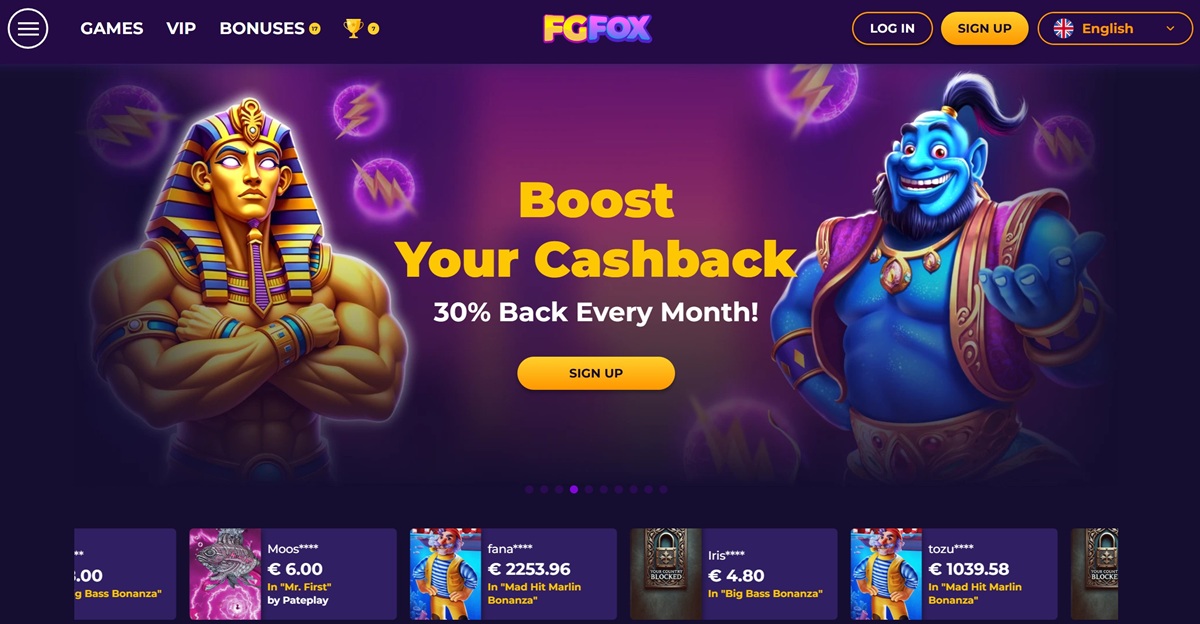1200x624 pixels.
Task: Click the header SIGN UP button
Action: coord(985,28)
